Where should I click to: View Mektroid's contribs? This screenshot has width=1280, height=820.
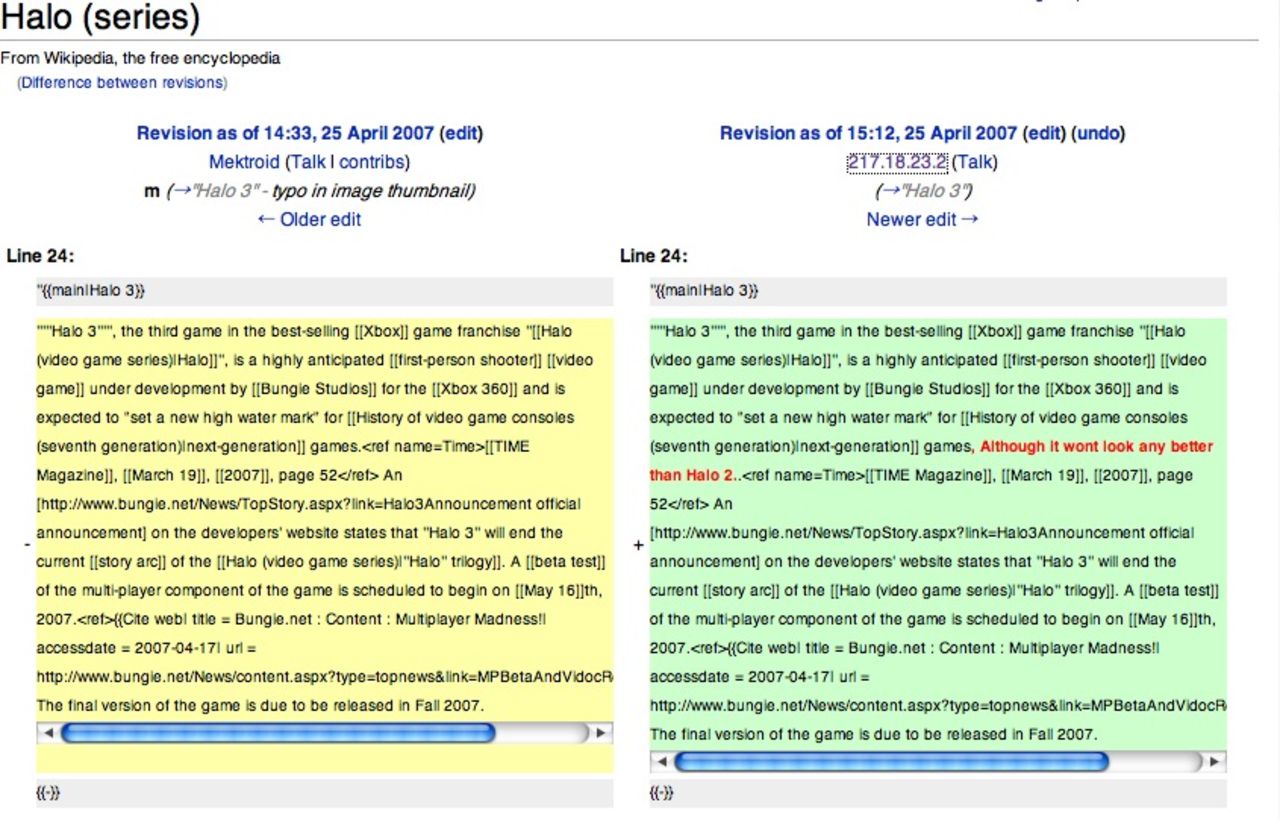371,162
